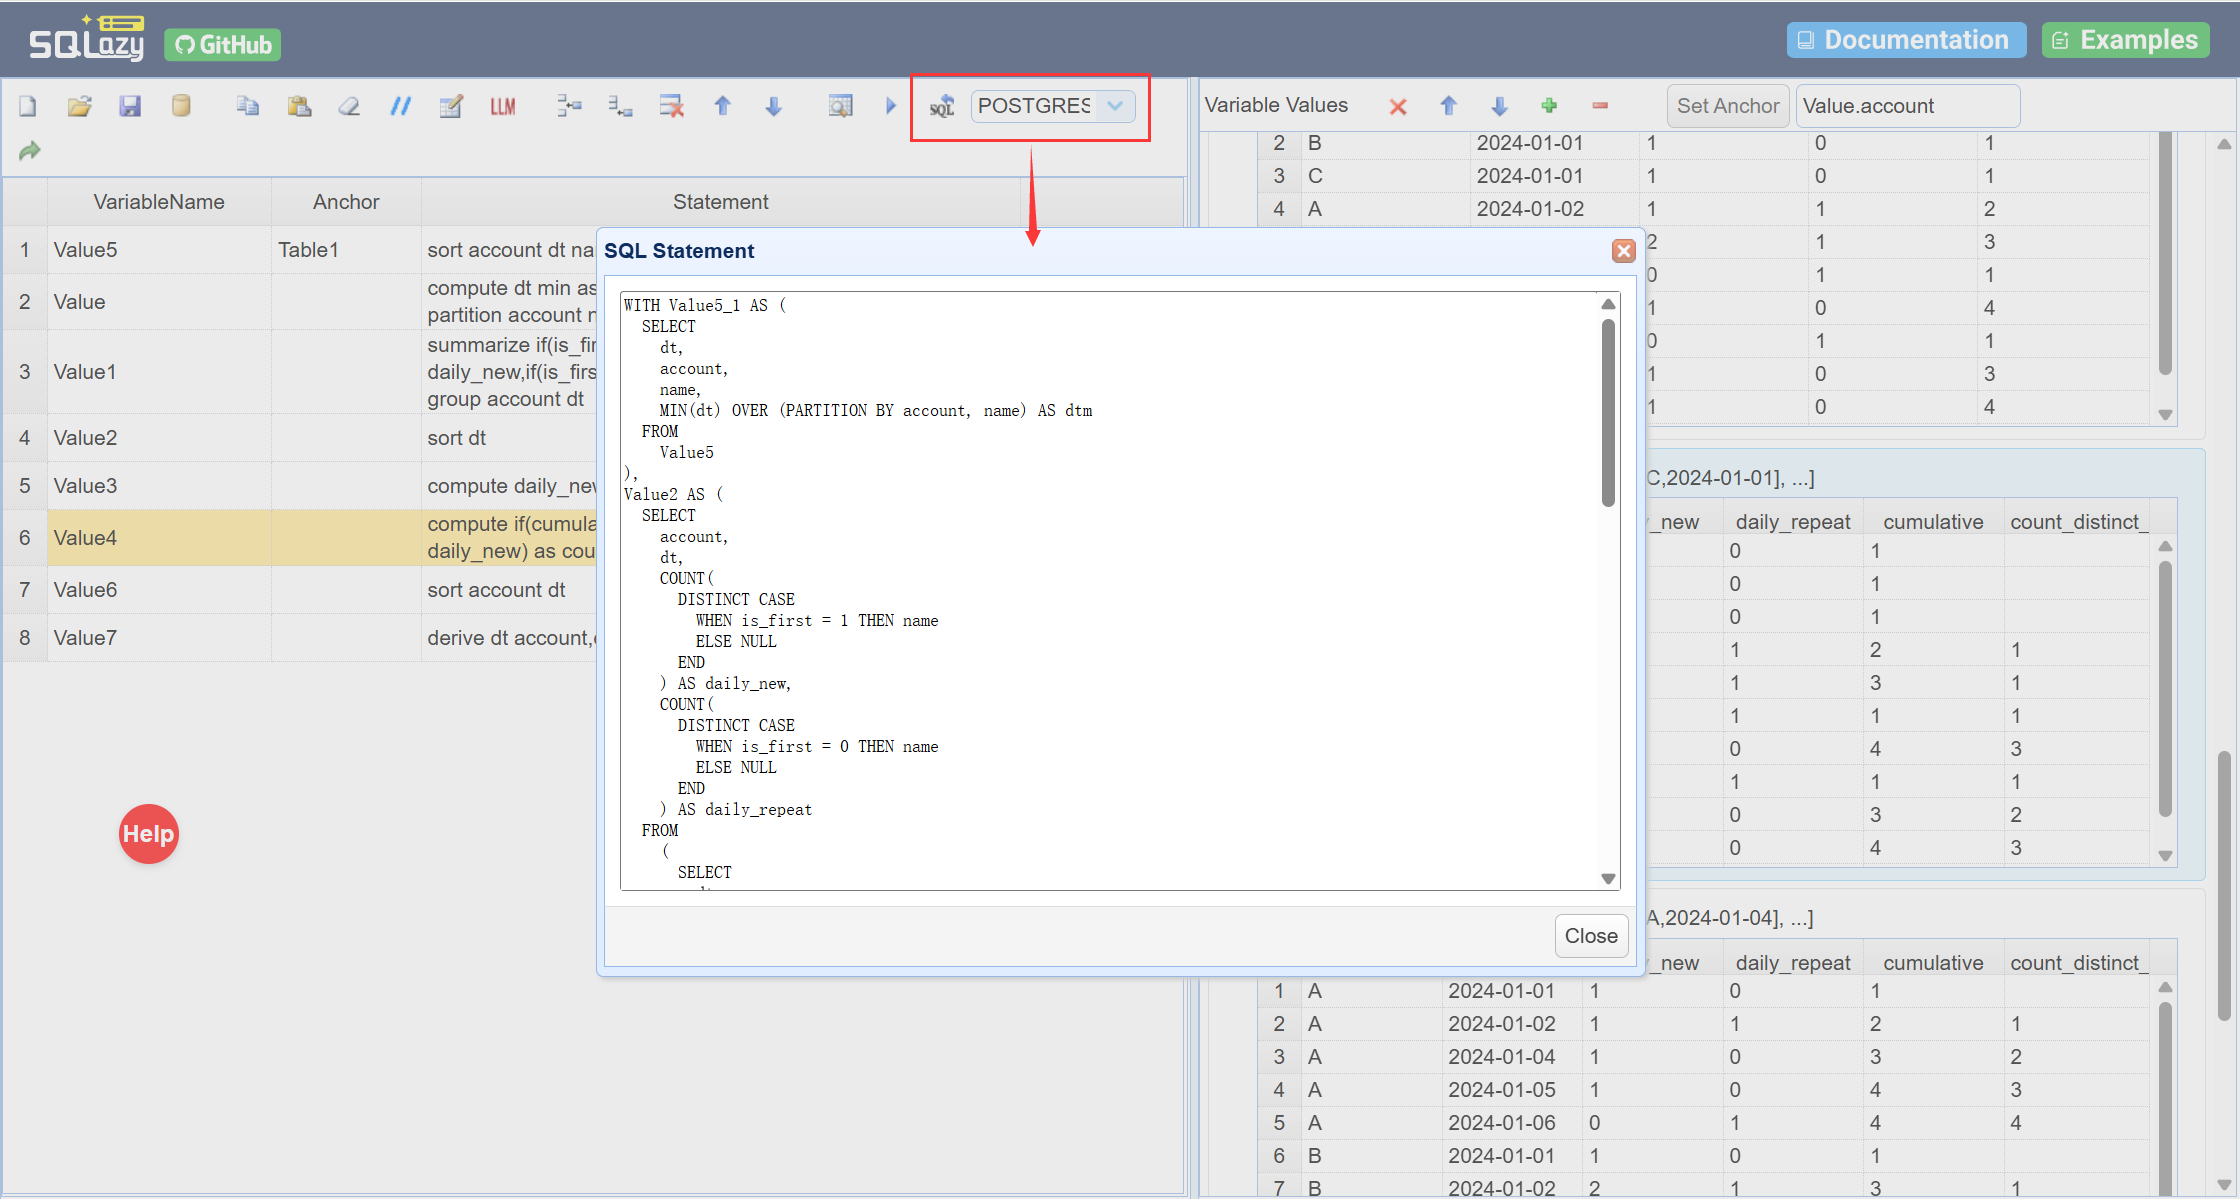Save with the floppy disk icon
2240x1199 pixels.
tap(130, 106)
